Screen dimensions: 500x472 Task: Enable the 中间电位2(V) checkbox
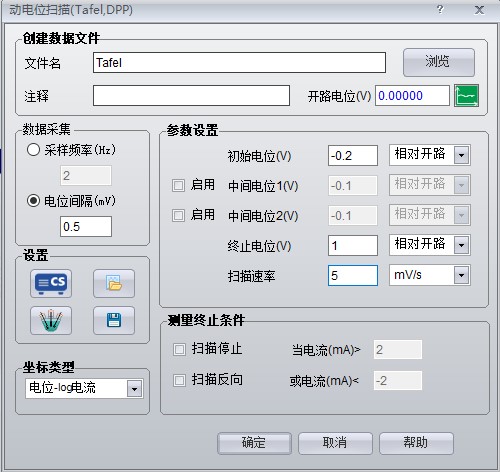pos(178,215)
